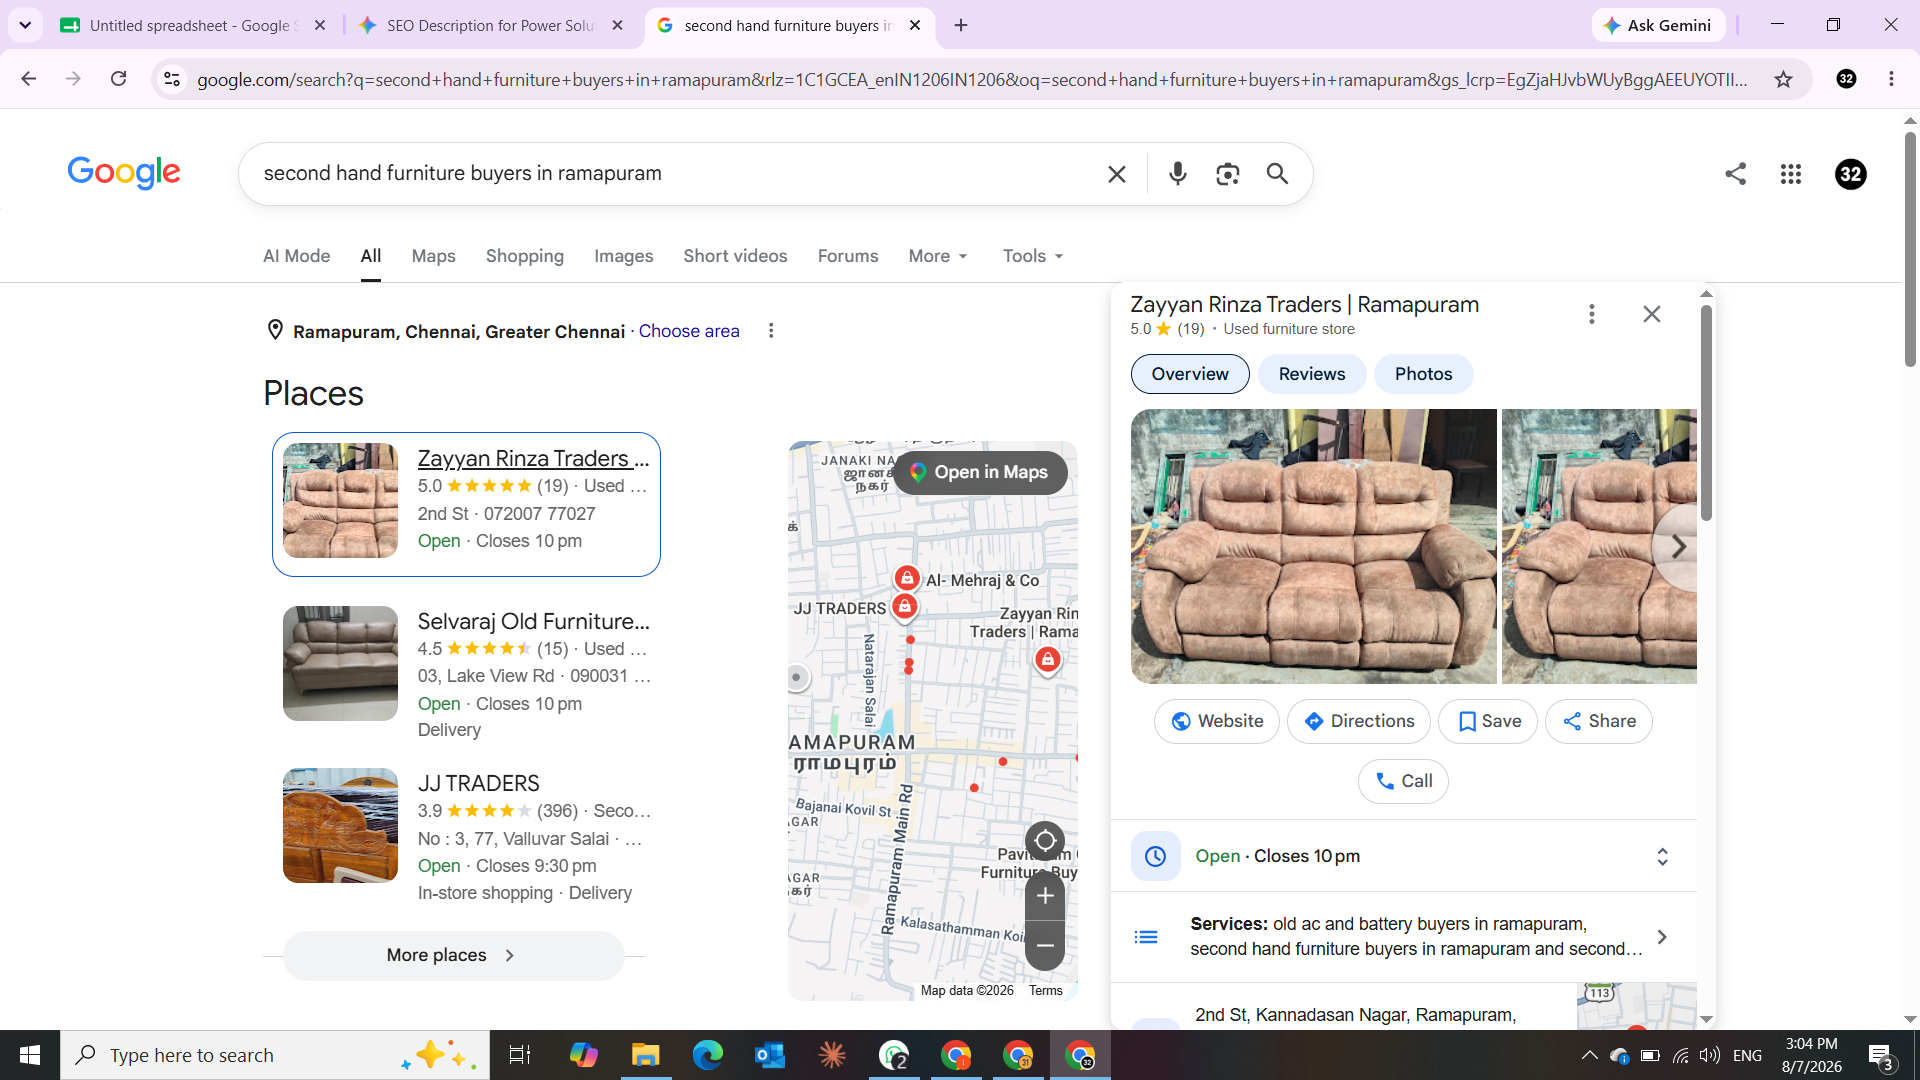
Task: Open Selvaraj Old Furniture listing
Action: coord(533,621)
